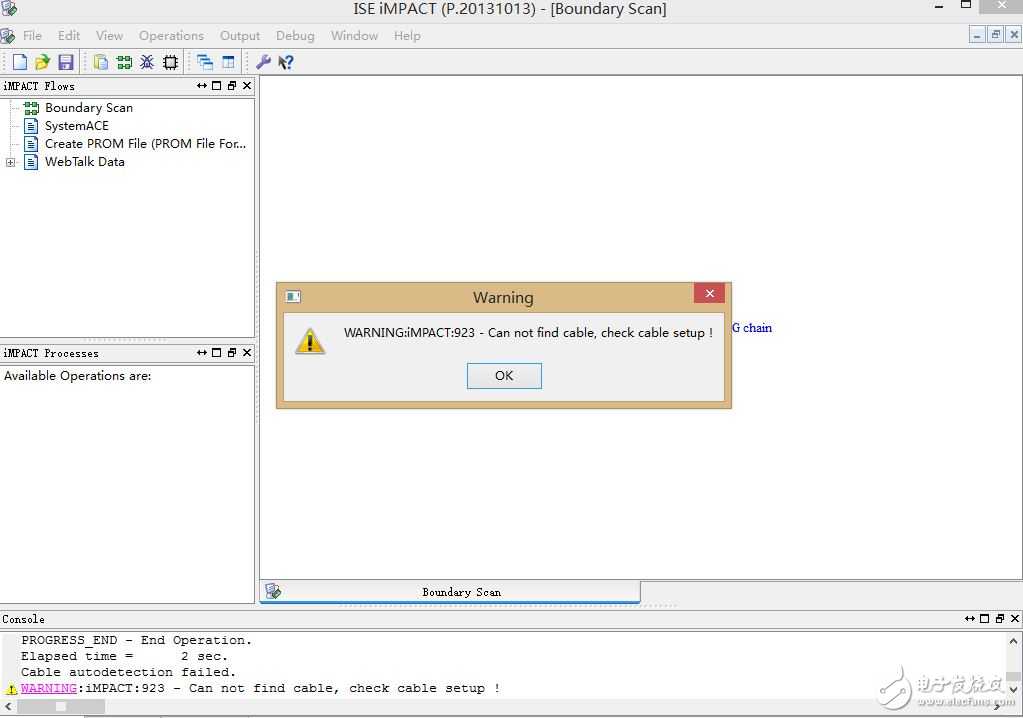1023x718 pixels.
Task: Click the console scroll left arrow
Action: 7,706
